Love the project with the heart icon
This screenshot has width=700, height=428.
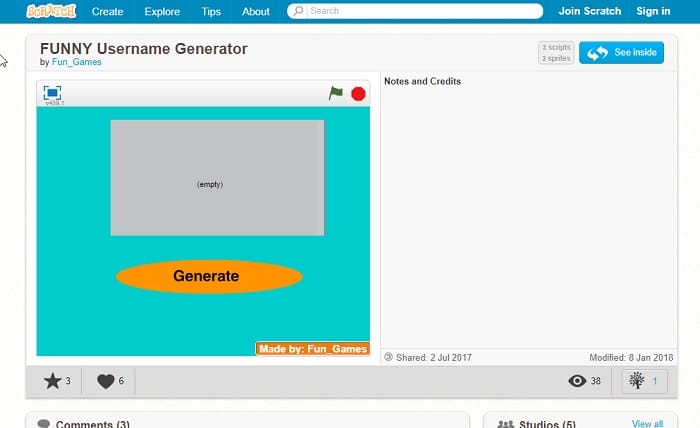point(106,381)
